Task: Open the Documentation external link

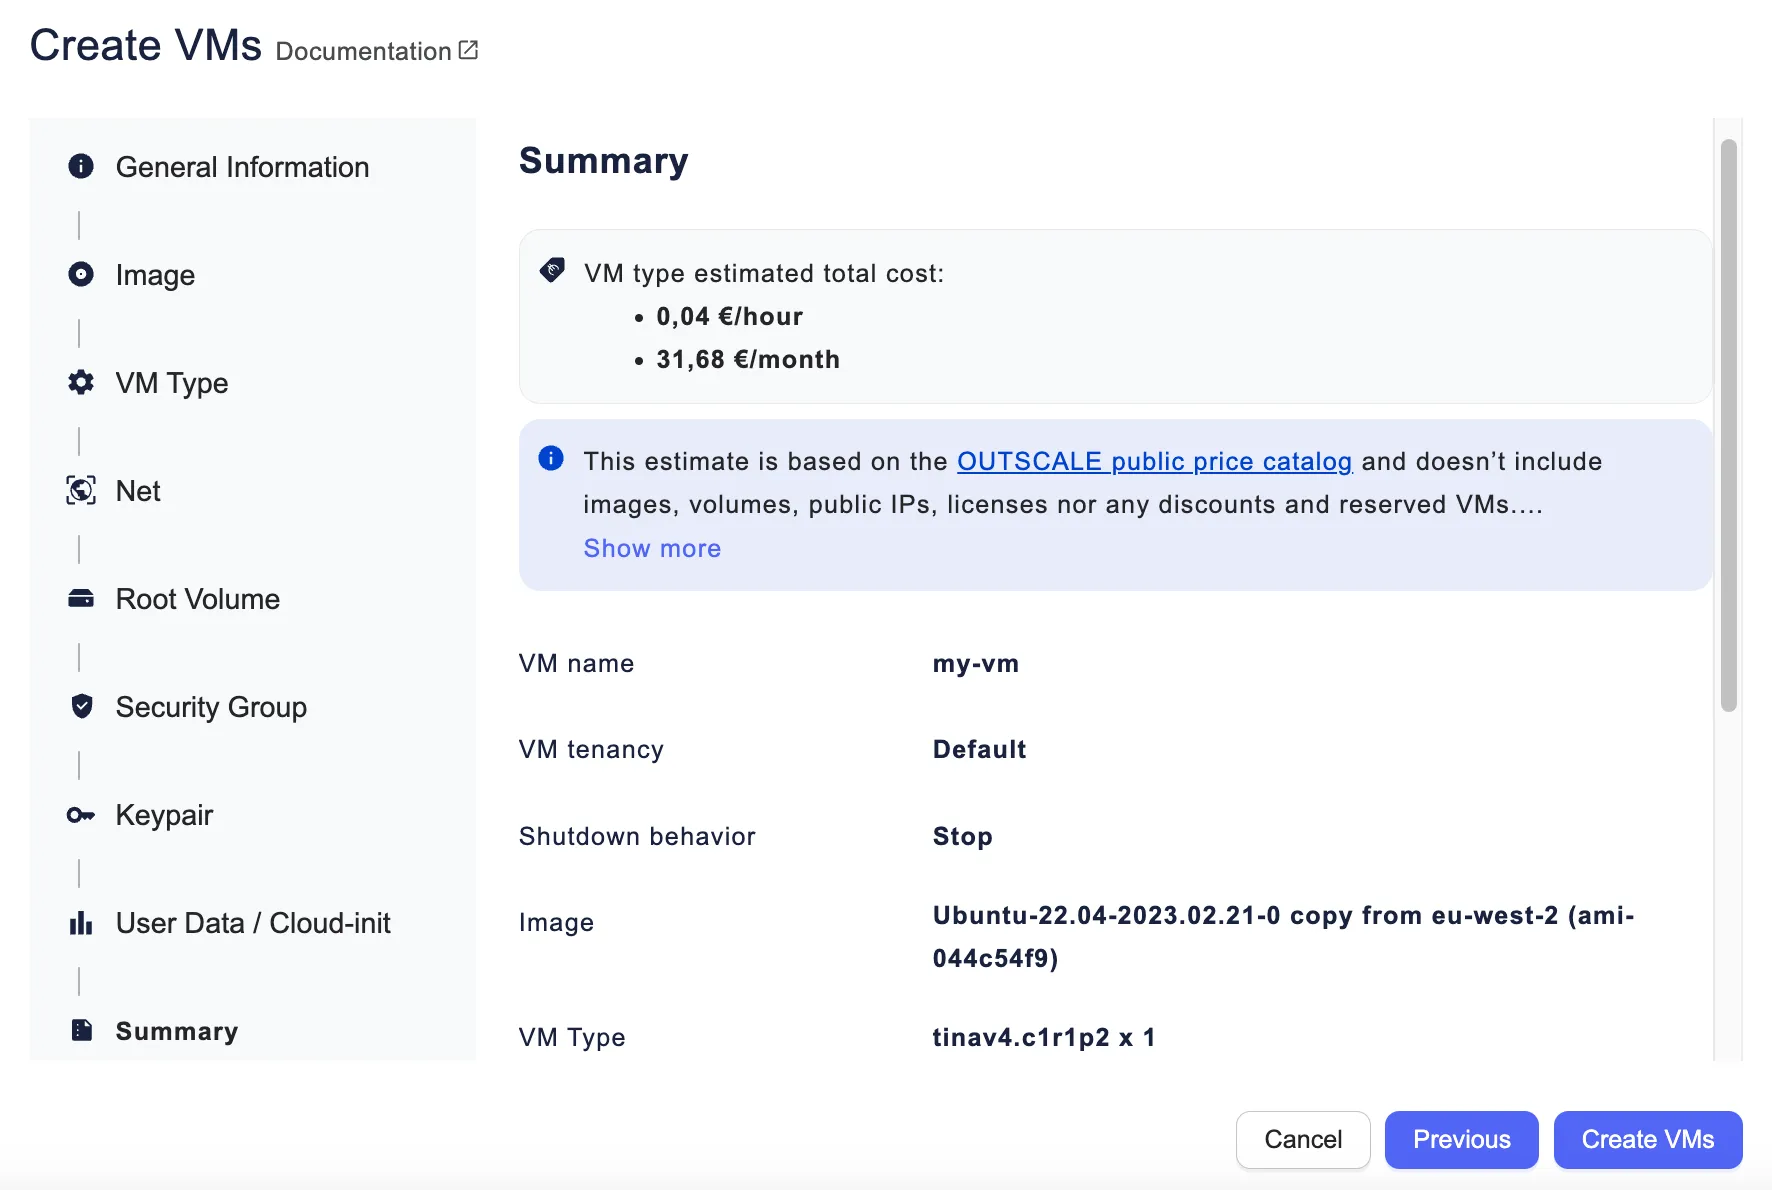Action: (376, 51)
